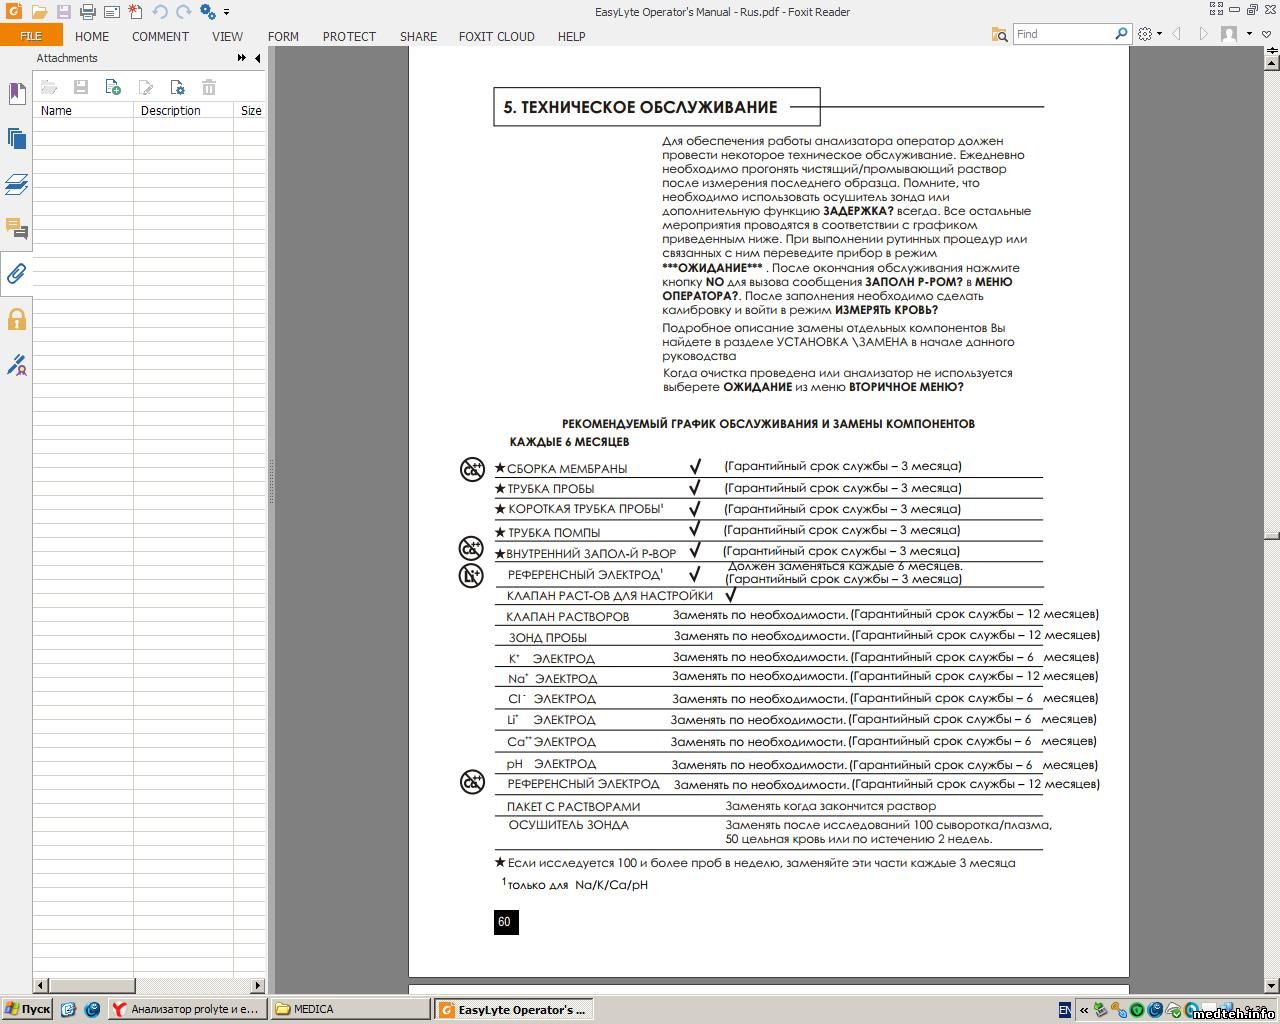Open the Comments panel in sidebar
1280x1024 pixels.
[16, 229]
